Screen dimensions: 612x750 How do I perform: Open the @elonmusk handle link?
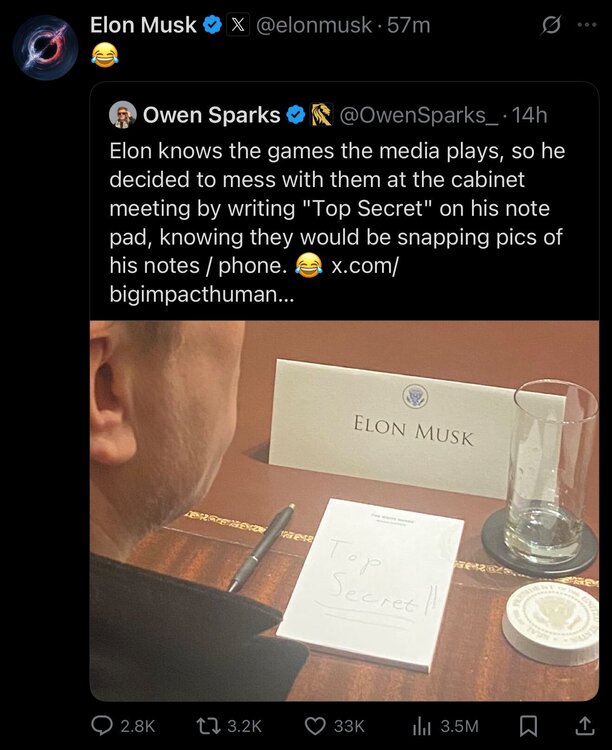point(315,26)
